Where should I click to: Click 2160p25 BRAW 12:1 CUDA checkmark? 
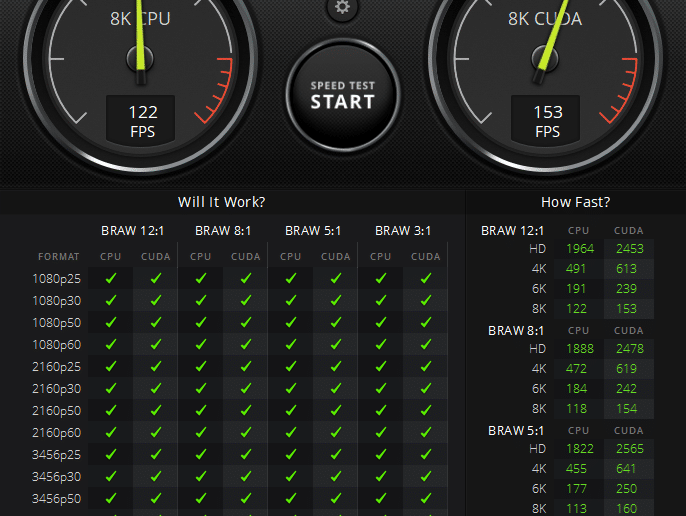(156, 366)
